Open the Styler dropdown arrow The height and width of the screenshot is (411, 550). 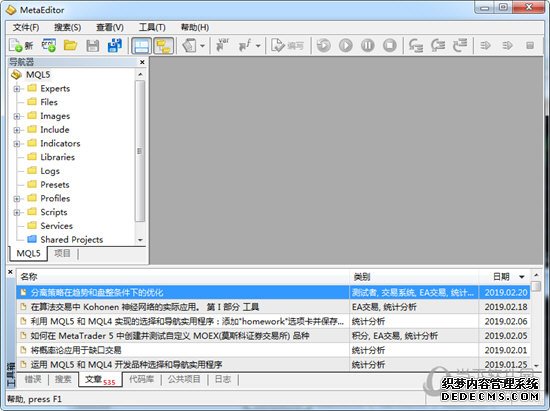tap(202, 46)
